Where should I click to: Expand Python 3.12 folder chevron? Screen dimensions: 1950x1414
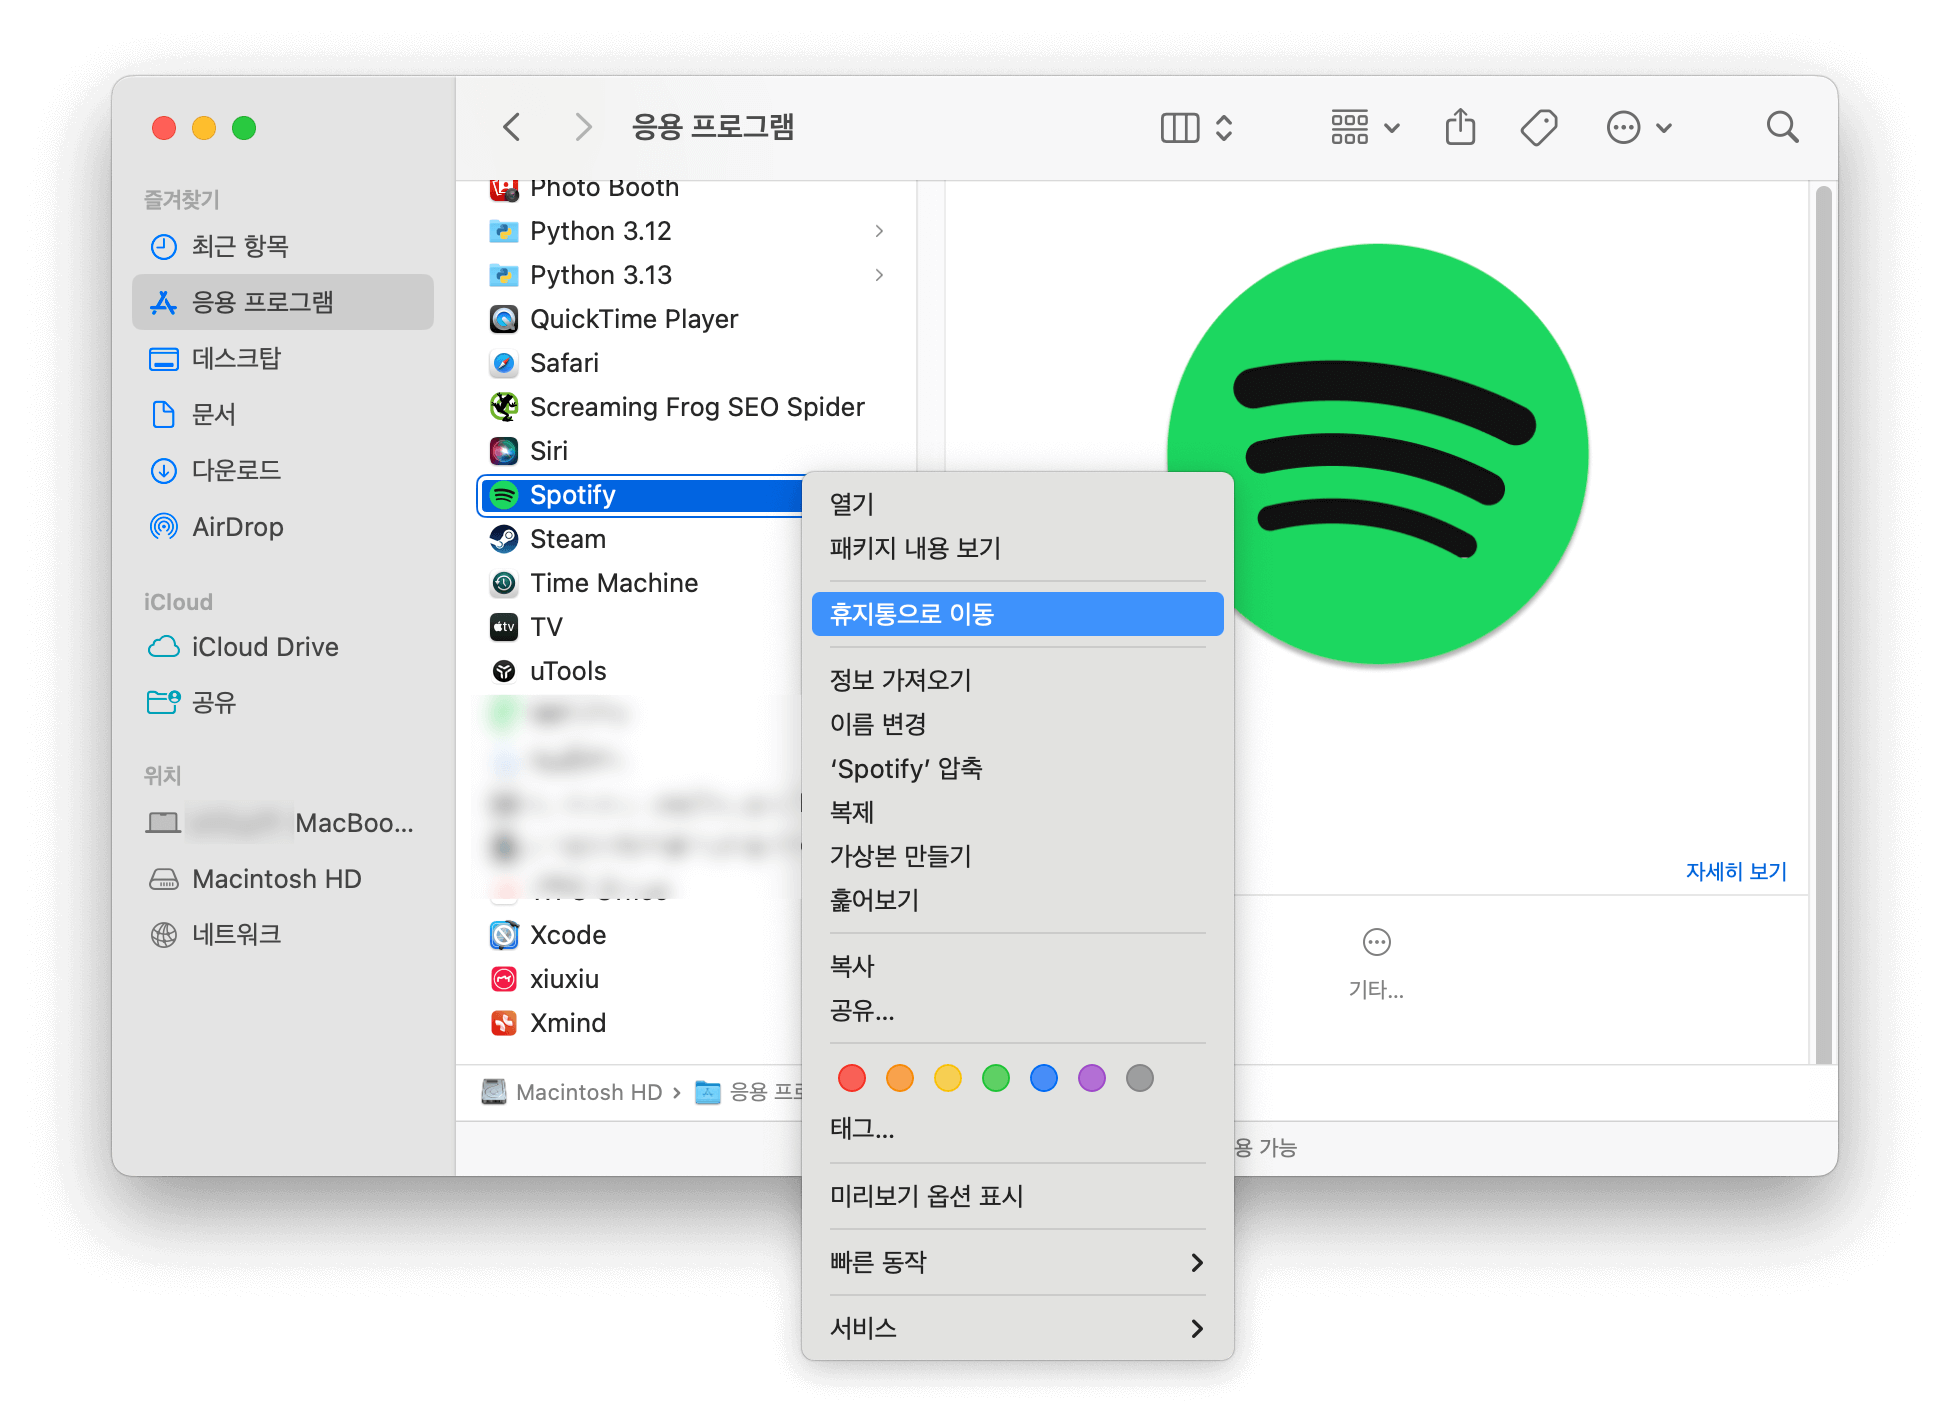tap(879, 231)
